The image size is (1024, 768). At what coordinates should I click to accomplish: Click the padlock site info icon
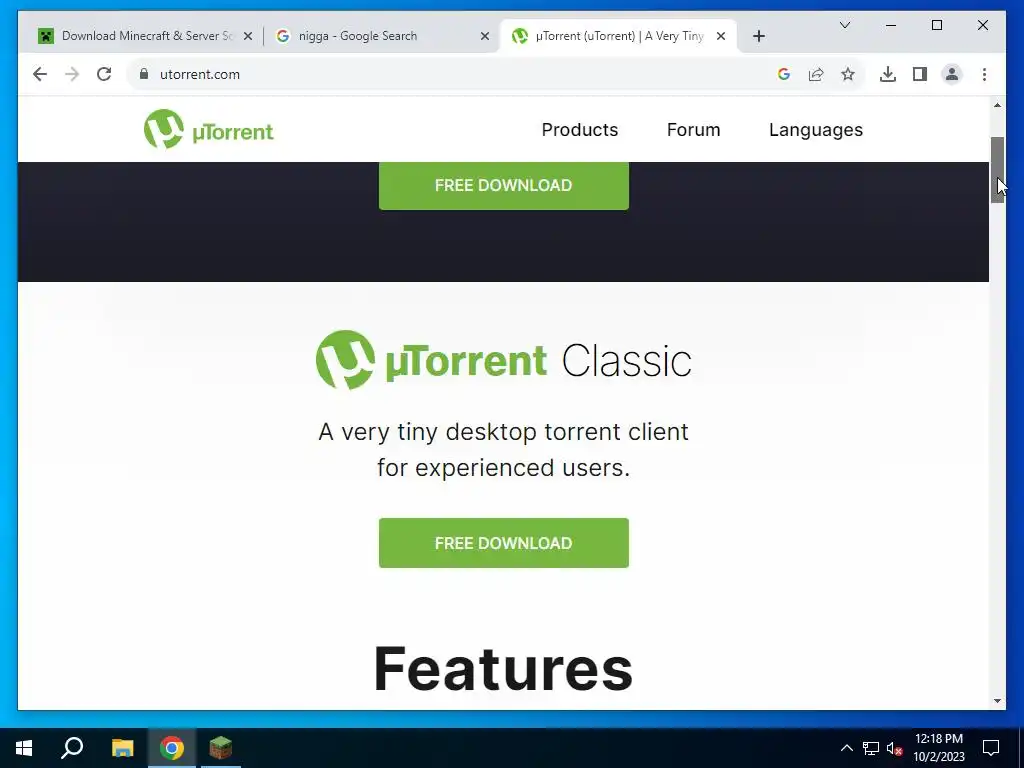(x=144, y=74)
